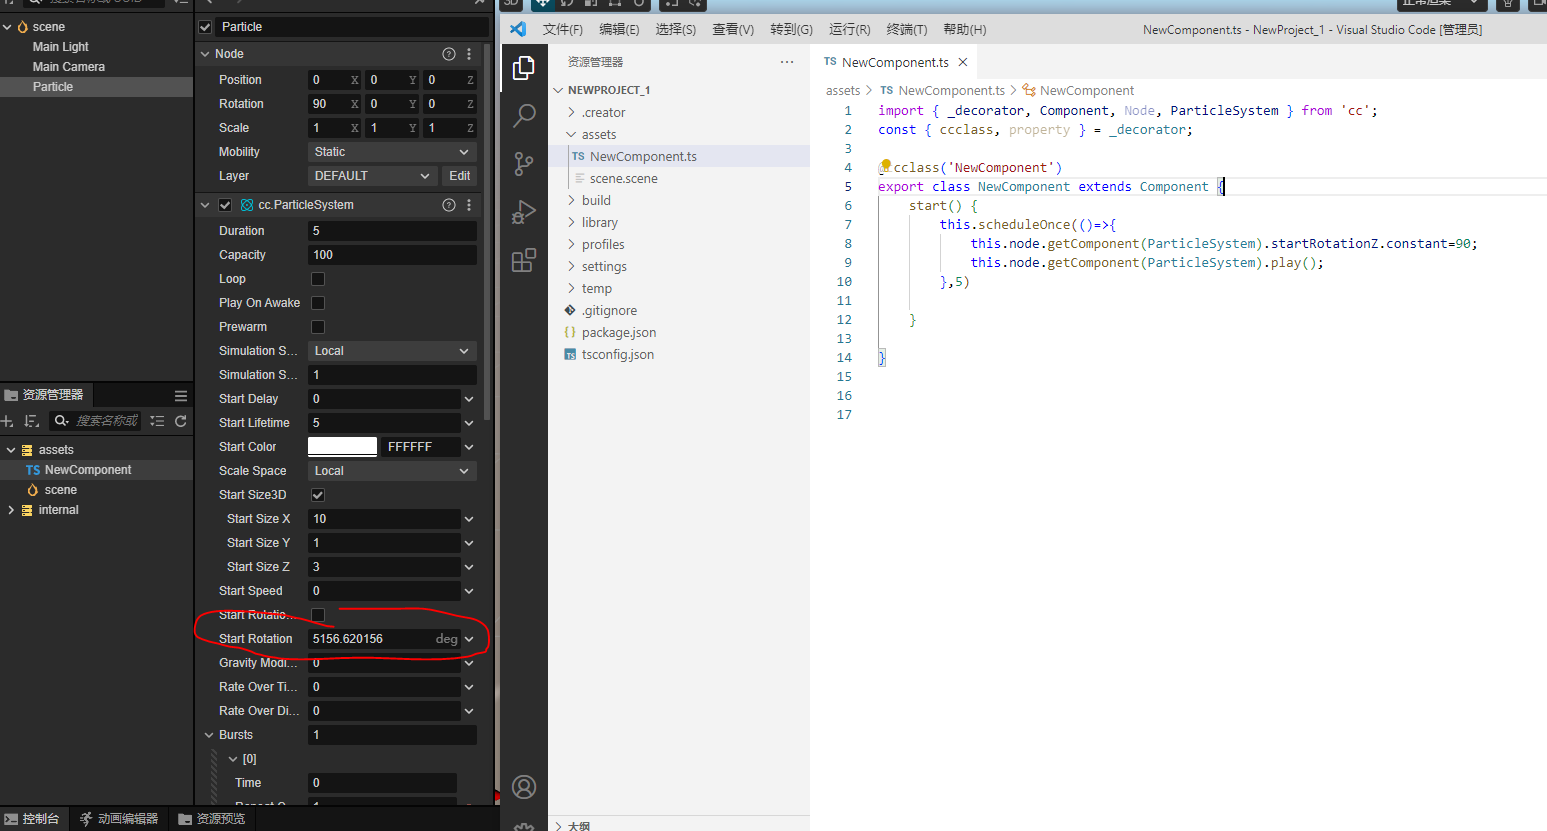Click the Start Color white swatch
This screenshot has width=1547, height=831.
click(x=342, y=447)
